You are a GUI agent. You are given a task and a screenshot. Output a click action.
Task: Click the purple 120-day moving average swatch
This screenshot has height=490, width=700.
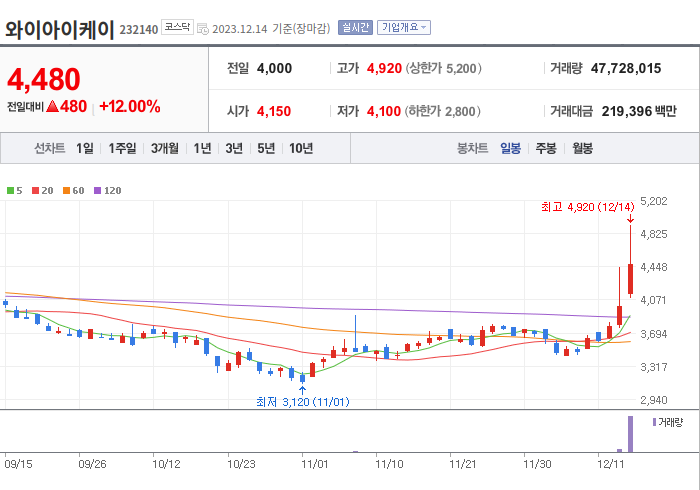[x=97, y=191]
